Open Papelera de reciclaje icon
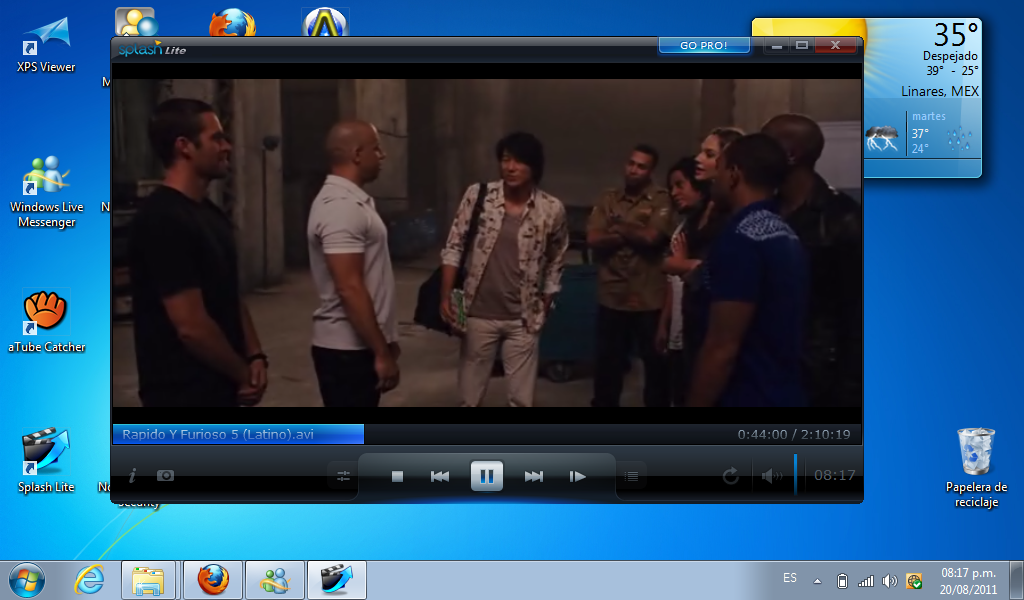This screenshot has height=600, width=1024. click(x=976, y=467)
